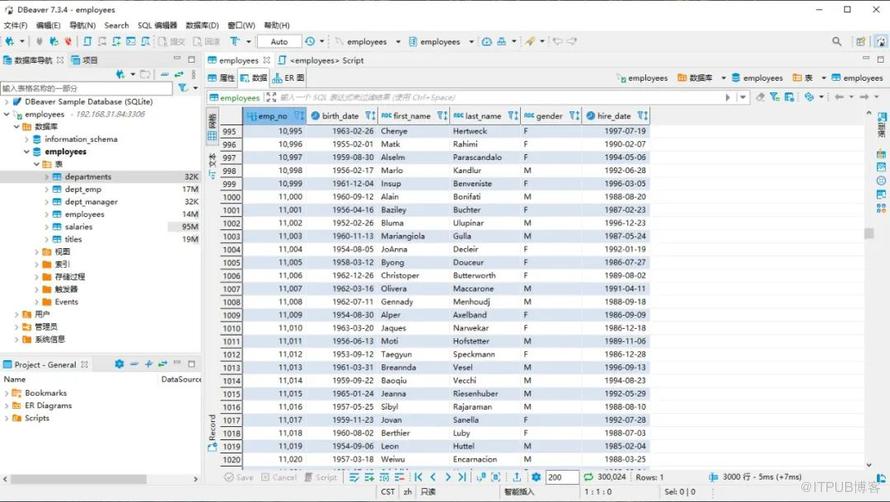Click cell with last name Butterworth
The image size is (890, 502).
point(486,275)
